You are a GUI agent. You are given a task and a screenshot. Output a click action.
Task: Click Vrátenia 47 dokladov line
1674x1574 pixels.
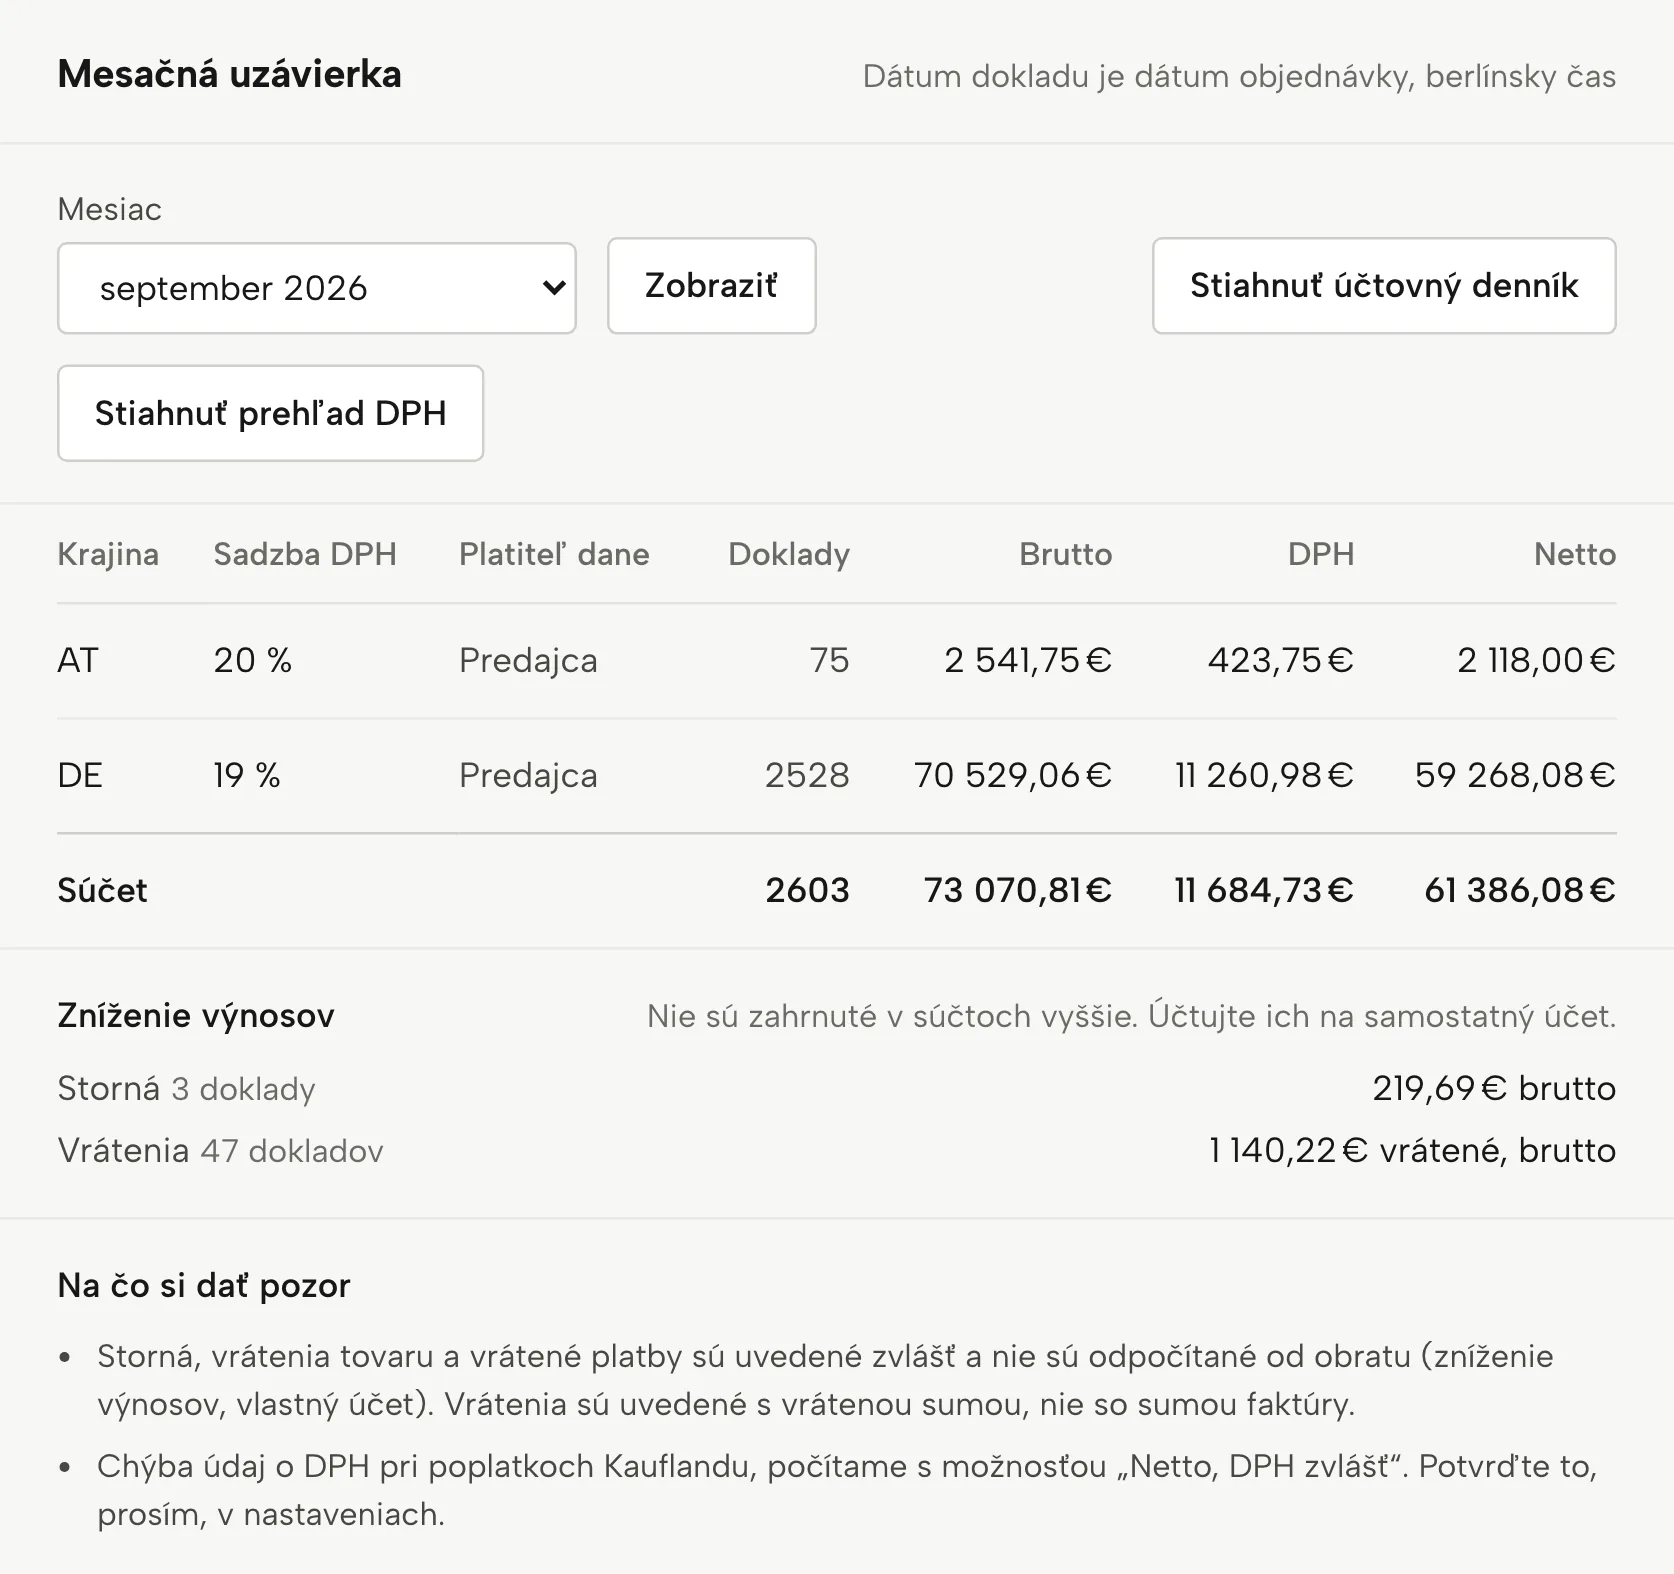point(220,1150)
